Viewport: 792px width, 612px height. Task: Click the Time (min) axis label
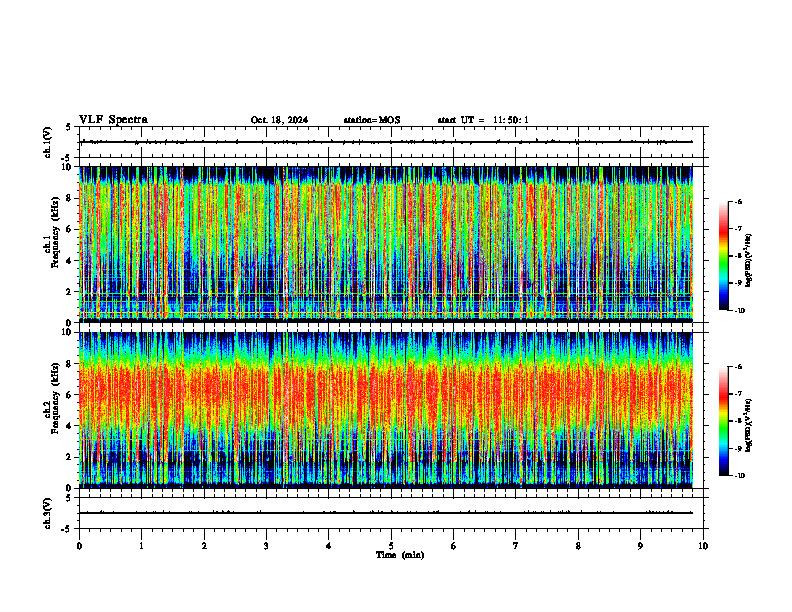(400, 555)
